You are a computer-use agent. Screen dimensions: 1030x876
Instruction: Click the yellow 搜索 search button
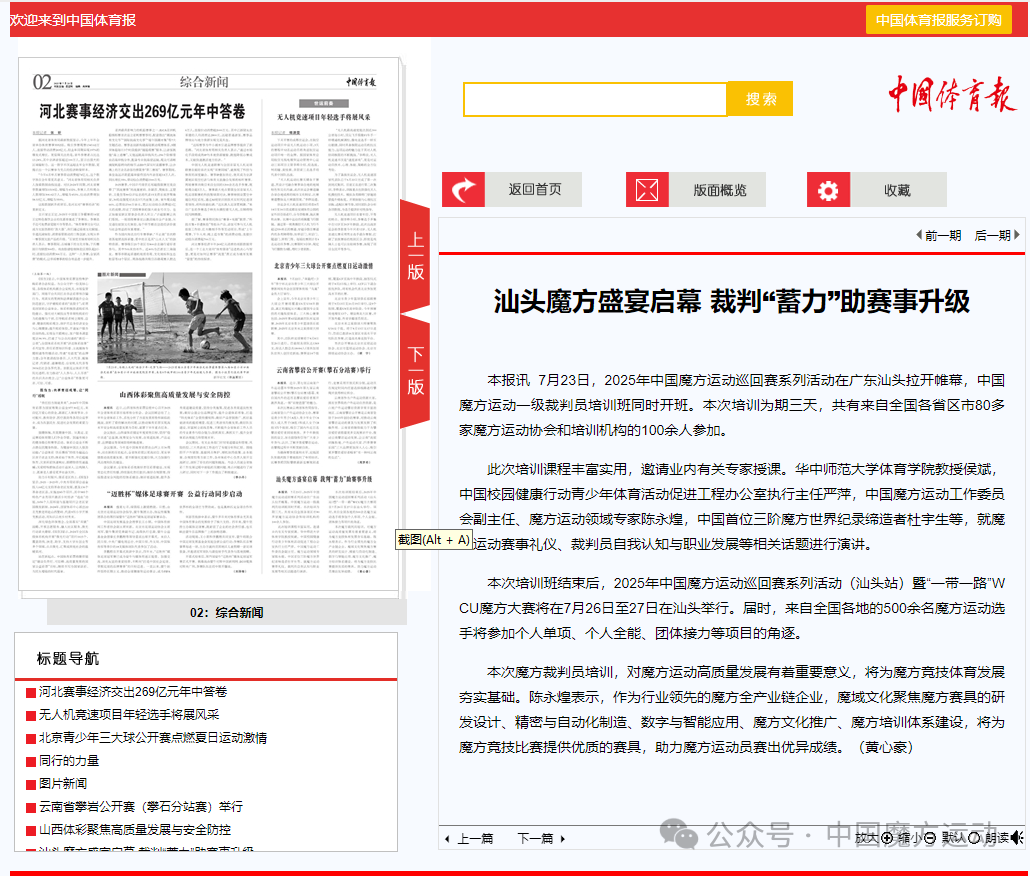(x=760, y=99)
